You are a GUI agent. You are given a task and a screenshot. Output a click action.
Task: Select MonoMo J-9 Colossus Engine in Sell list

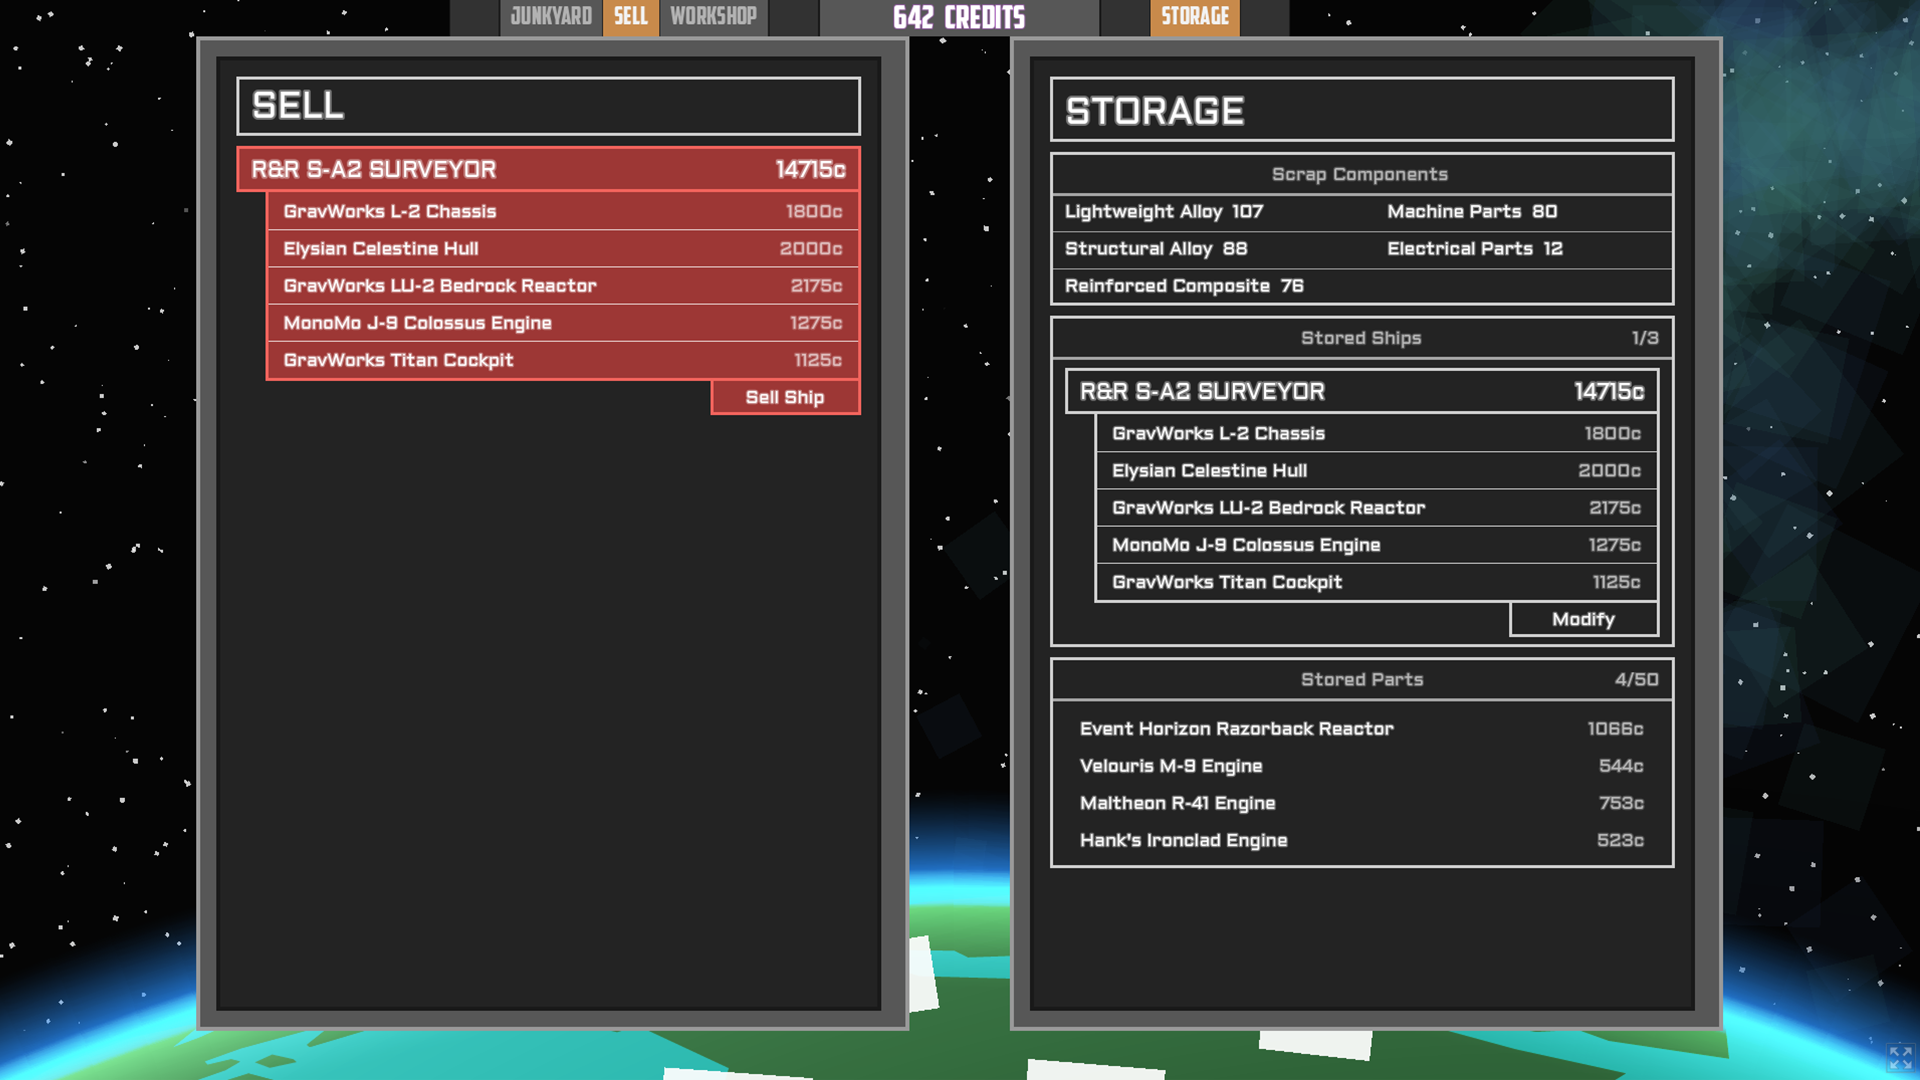(562, 323)
